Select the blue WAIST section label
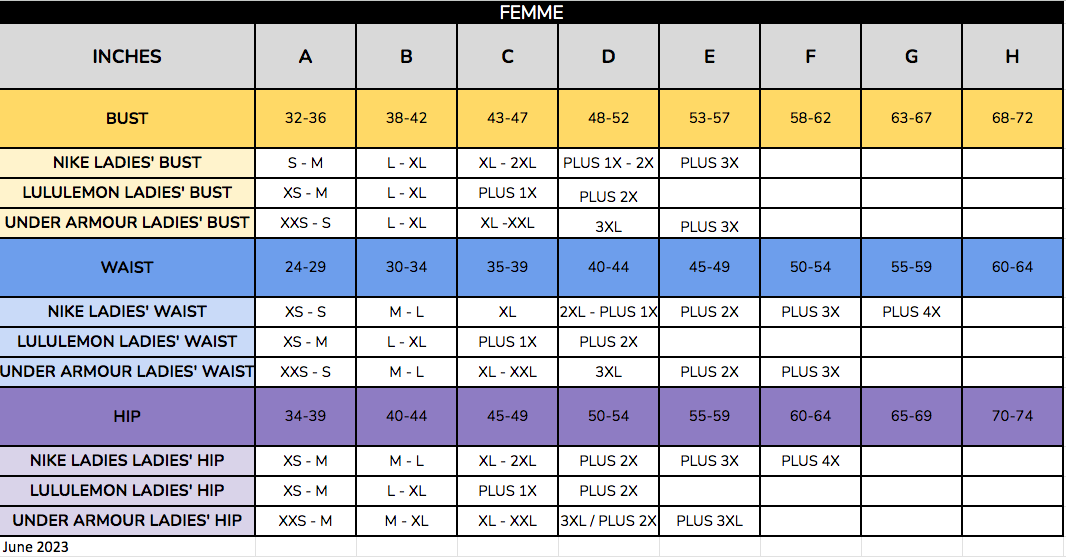1066x557 pixels. tap(127, 267)
